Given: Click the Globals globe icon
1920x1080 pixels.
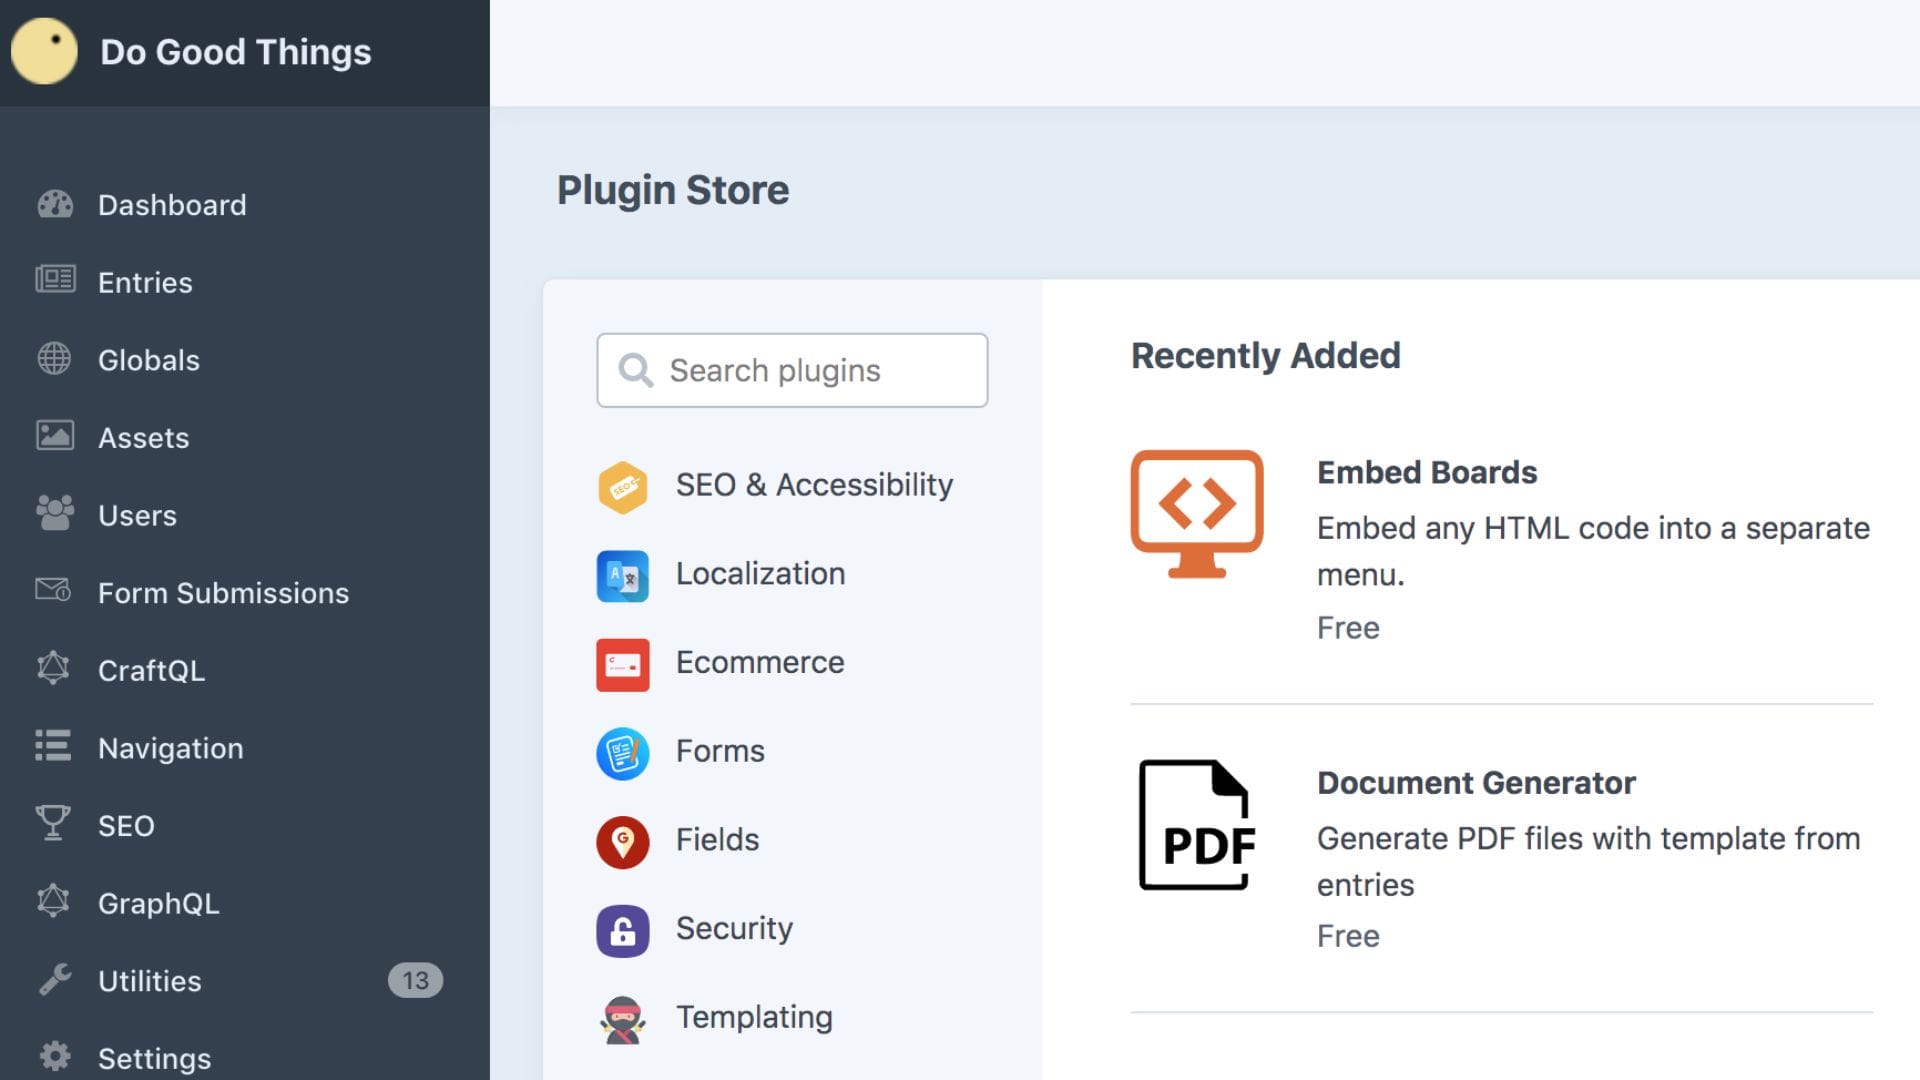Looking at the screenshot, I should pyautogui.click(x=54, y=359).
